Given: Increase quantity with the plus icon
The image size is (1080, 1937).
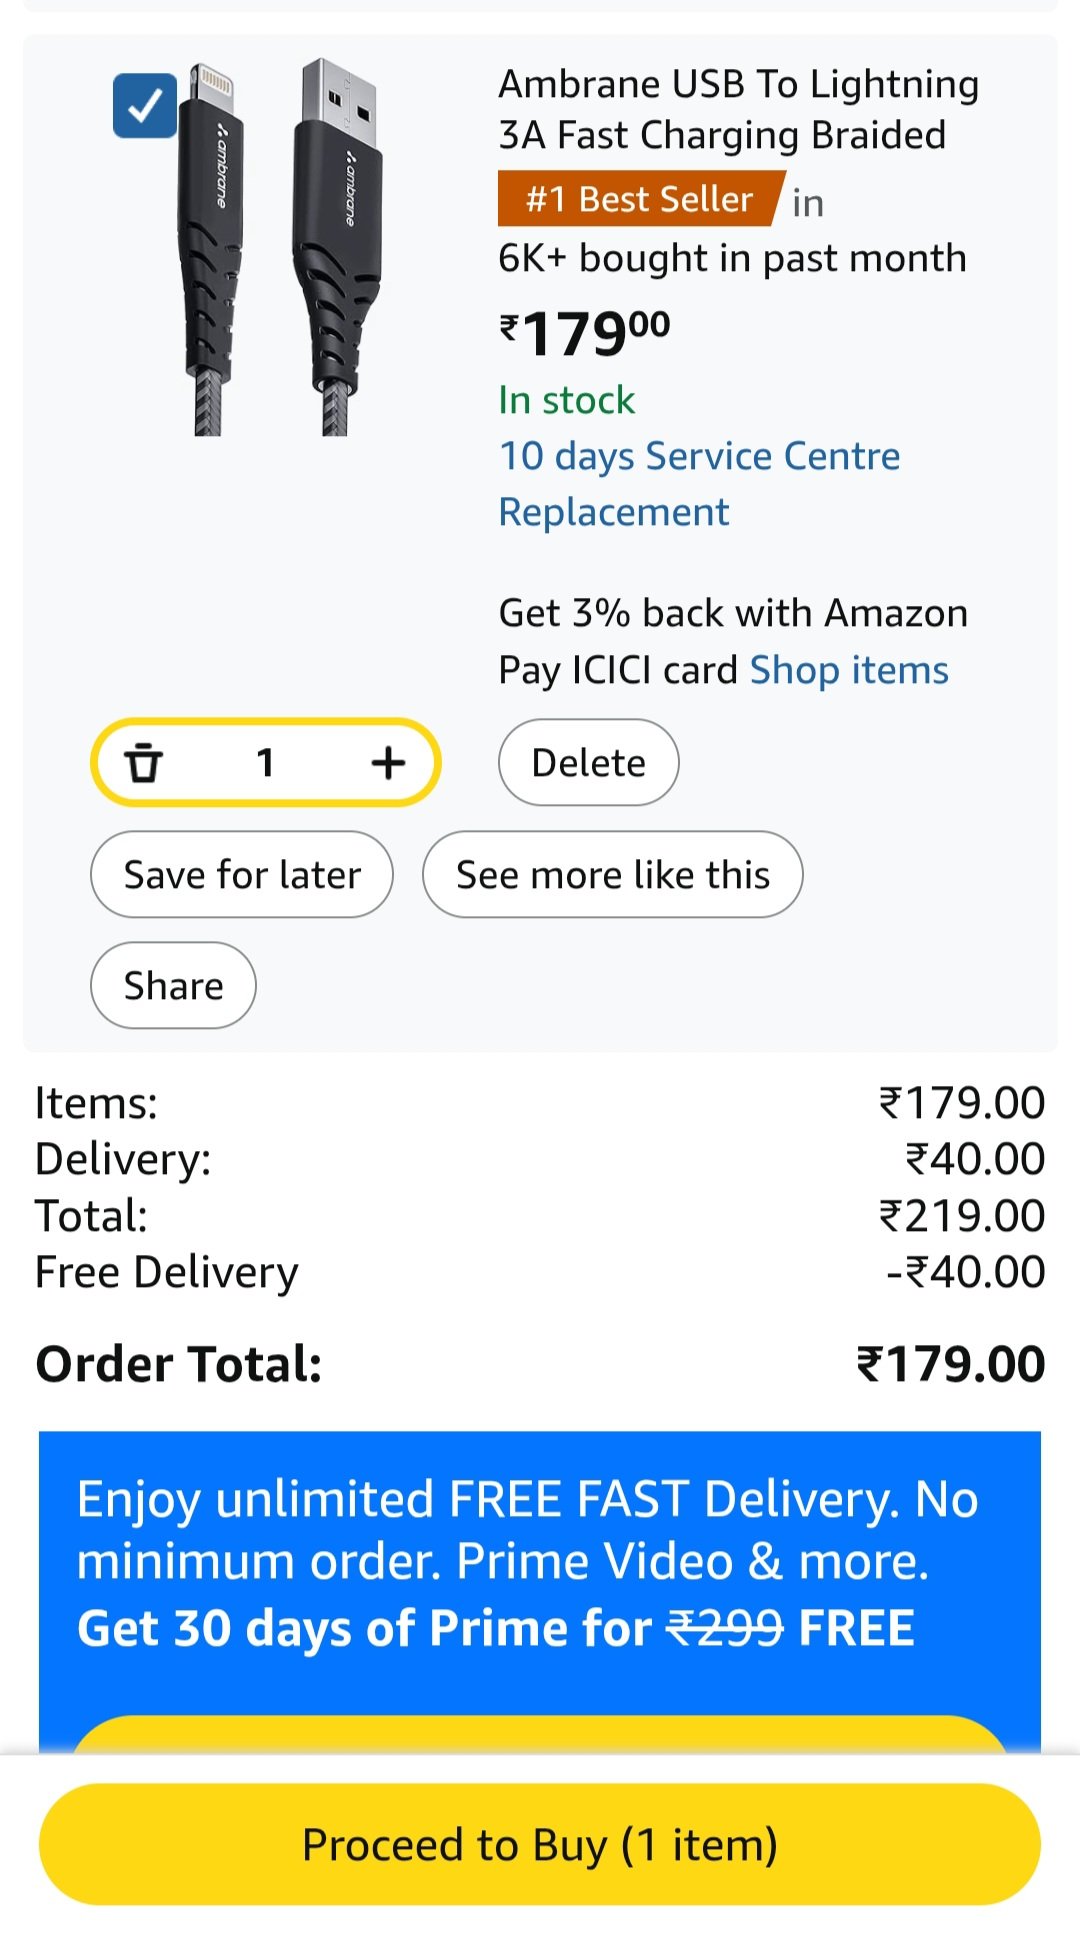Looking at the screenshot, I should coord(388,763).
